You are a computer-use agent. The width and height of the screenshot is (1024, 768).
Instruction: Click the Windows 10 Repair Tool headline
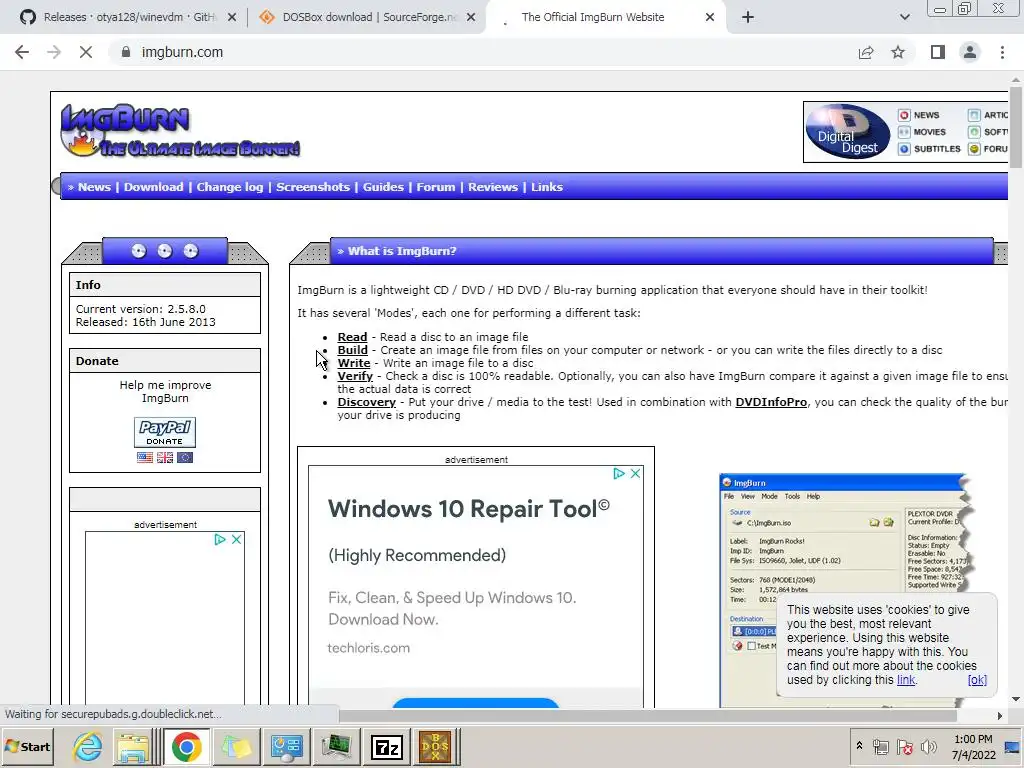point(468,509)
